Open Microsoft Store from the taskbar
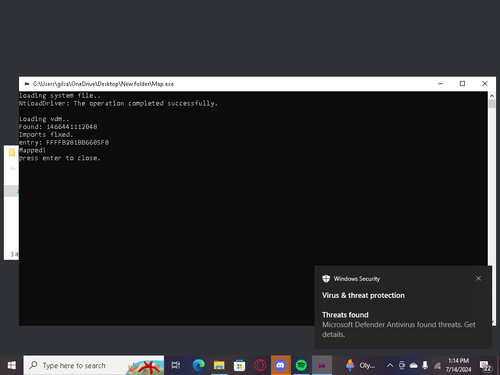 [x=239, y=365]
